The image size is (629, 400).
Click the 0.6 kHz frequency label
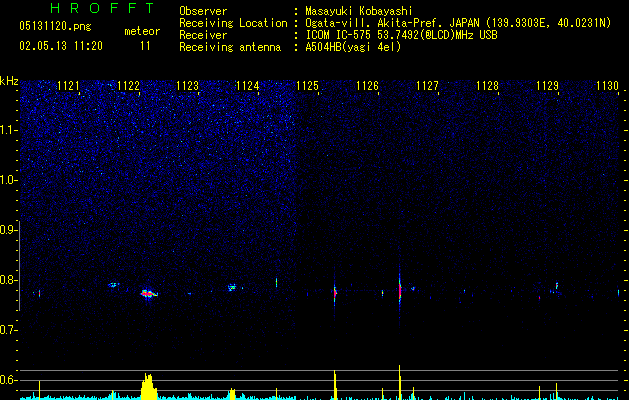pyautogui.click(x=8, y=380)
